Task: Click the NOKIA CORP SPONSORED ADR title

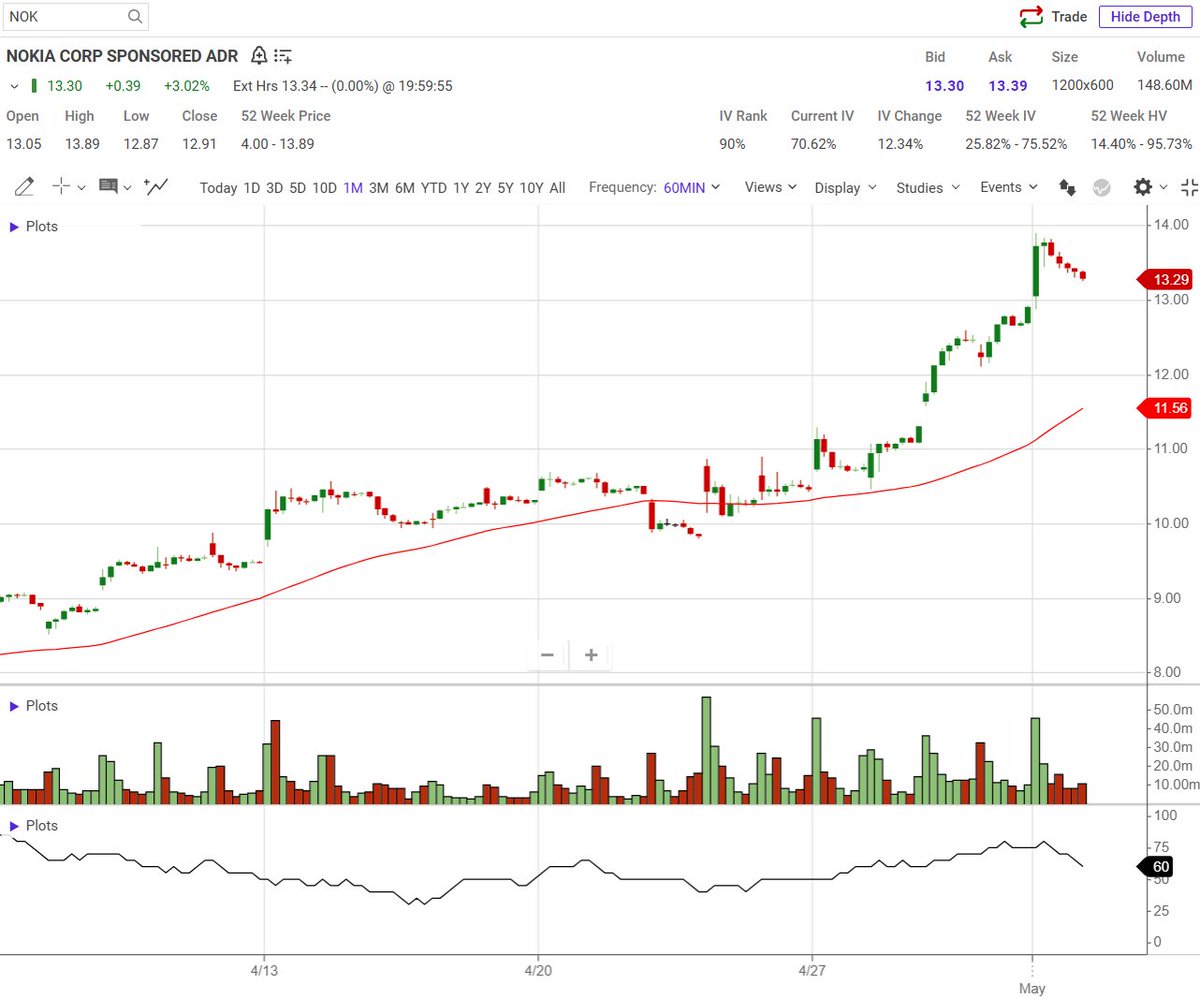Action: (122, 56)
